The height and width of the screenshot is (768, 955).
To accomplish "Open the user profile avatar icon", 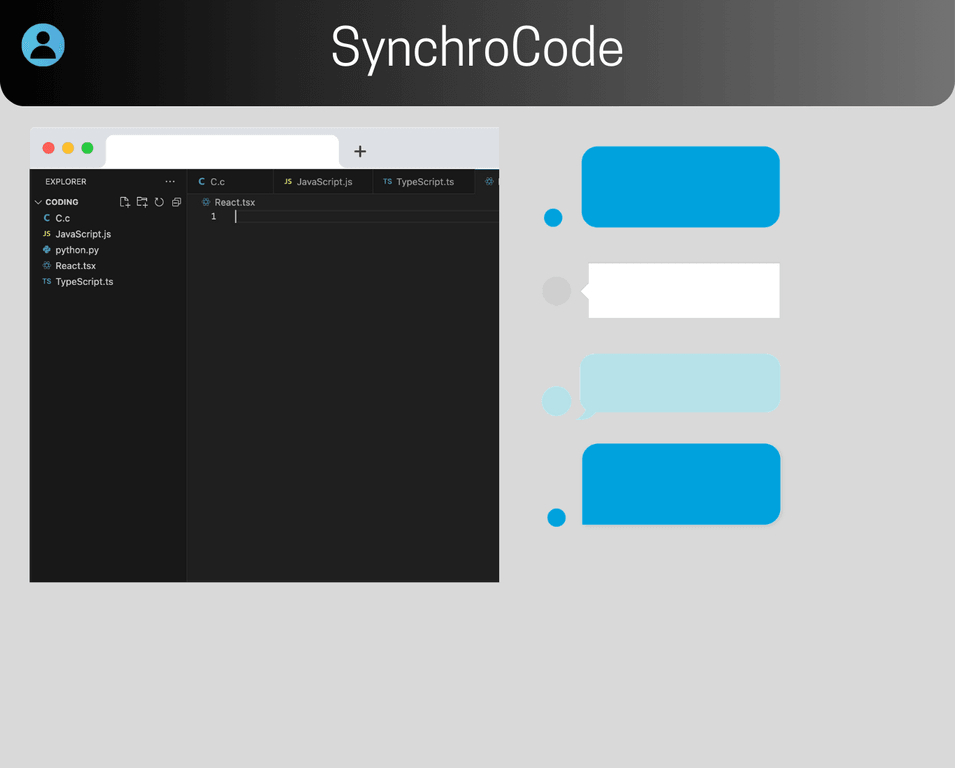I will (x=43, y=45).
